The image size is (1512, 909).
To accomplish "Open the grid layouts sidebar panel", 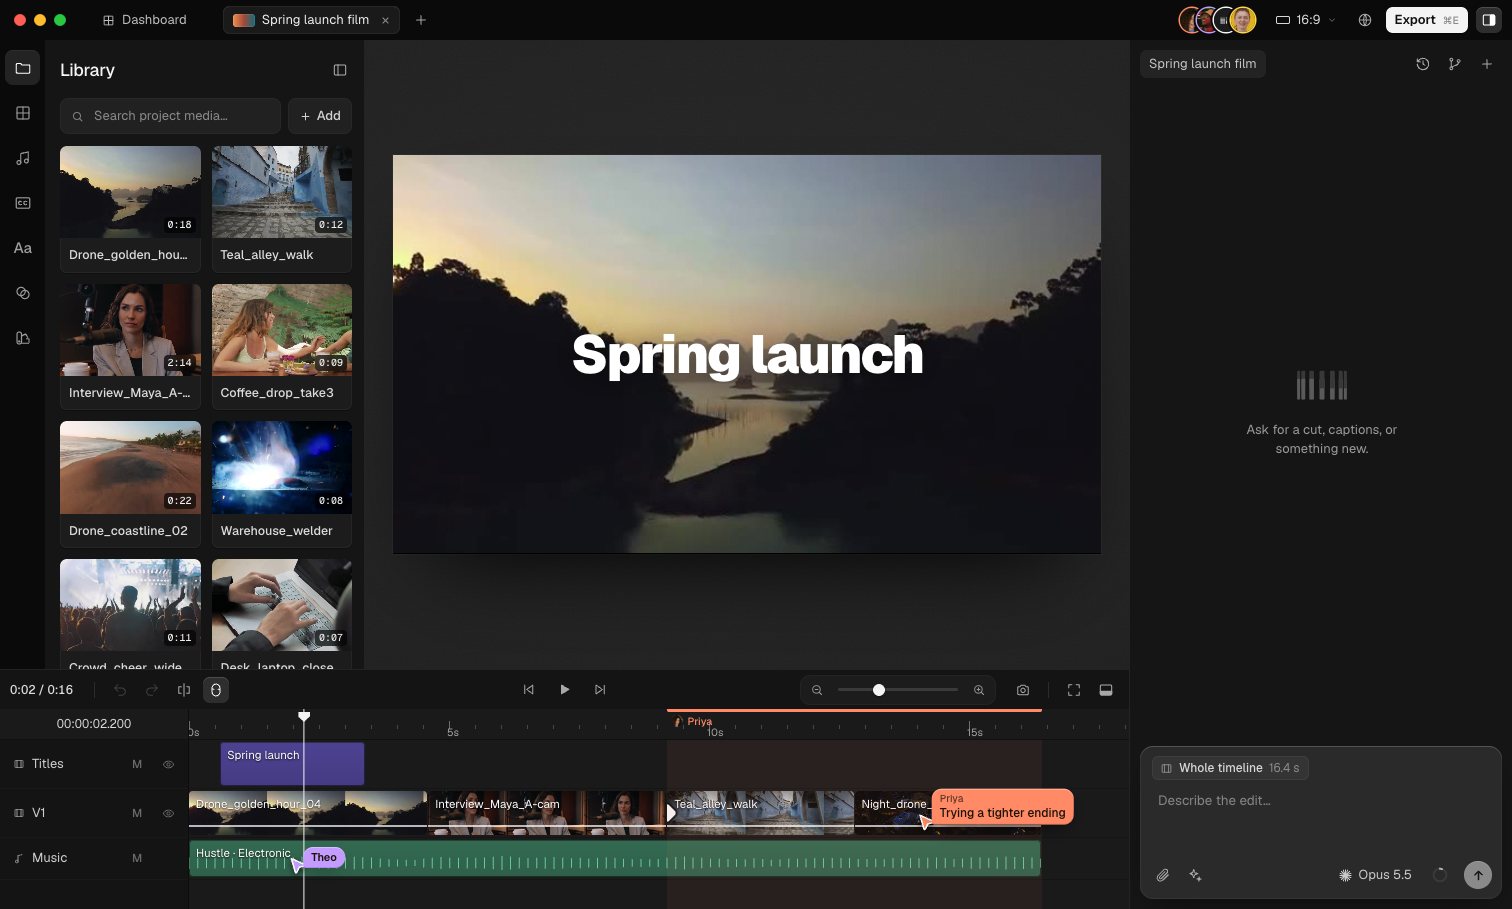I will 23,113.
